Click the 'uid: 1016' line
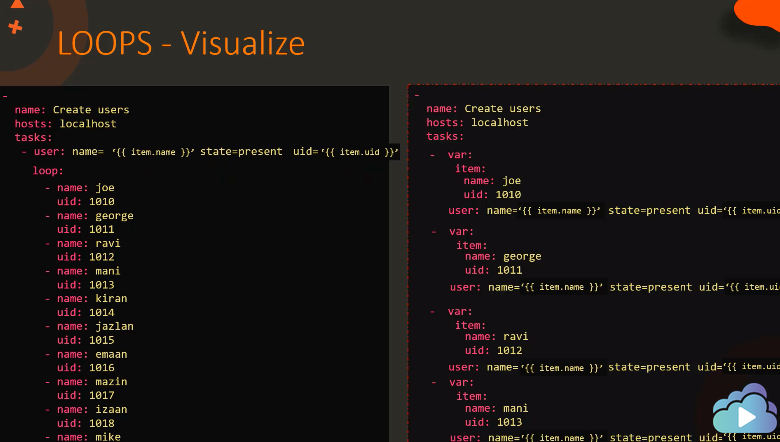780x442 pixels. pos(86,367)
